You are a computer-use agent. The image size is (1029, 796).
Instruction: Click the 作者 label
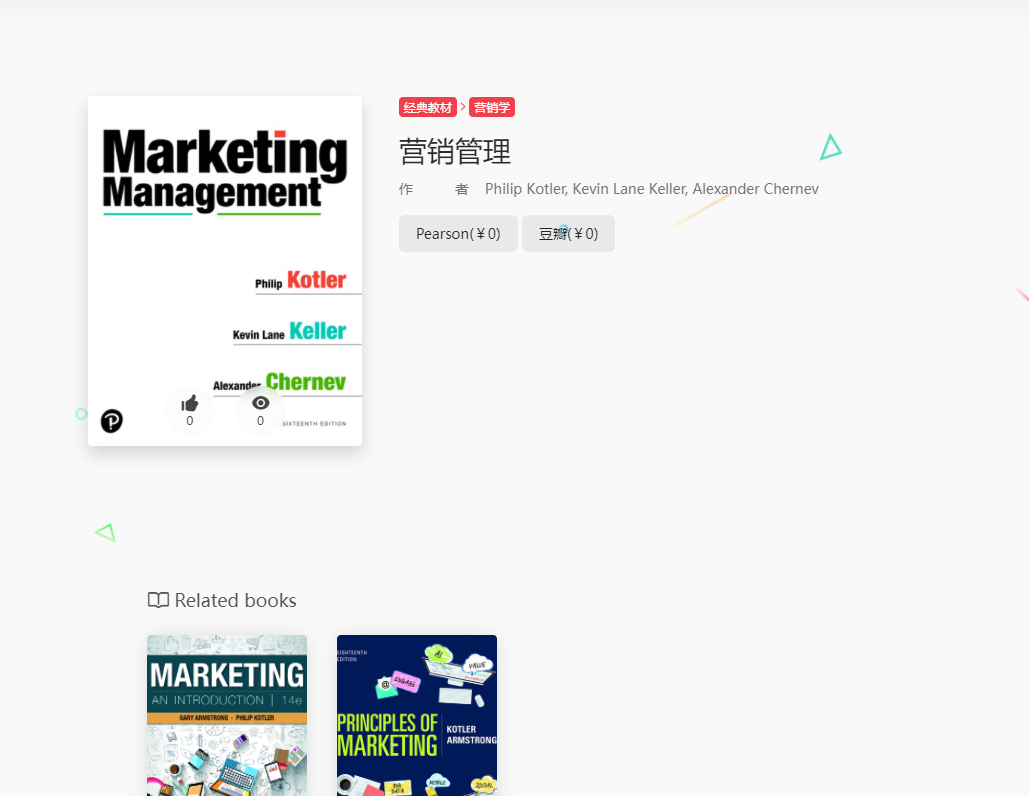point(434,189)
